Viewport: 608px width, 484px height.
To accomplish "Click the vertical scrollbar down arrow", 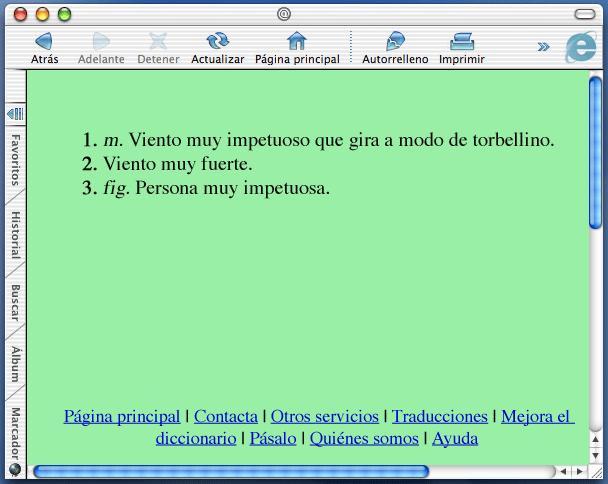I will [x=596, y=454].
